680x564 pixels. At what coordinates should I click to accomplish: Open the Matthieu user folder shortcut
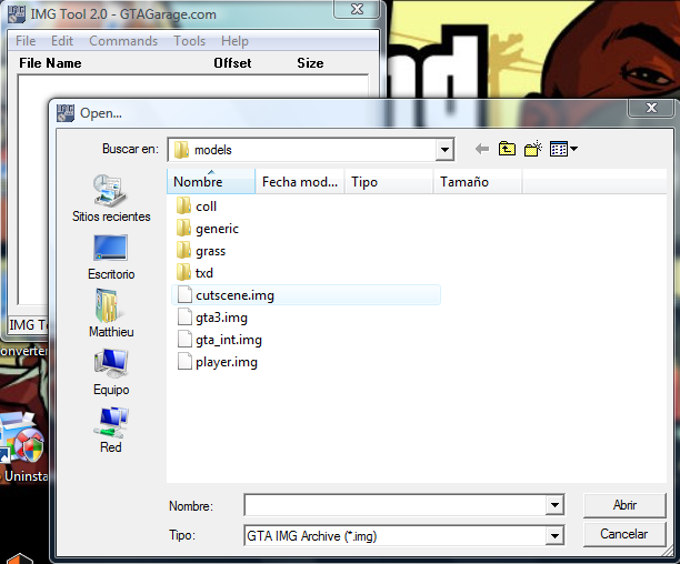tap(111, 313)
